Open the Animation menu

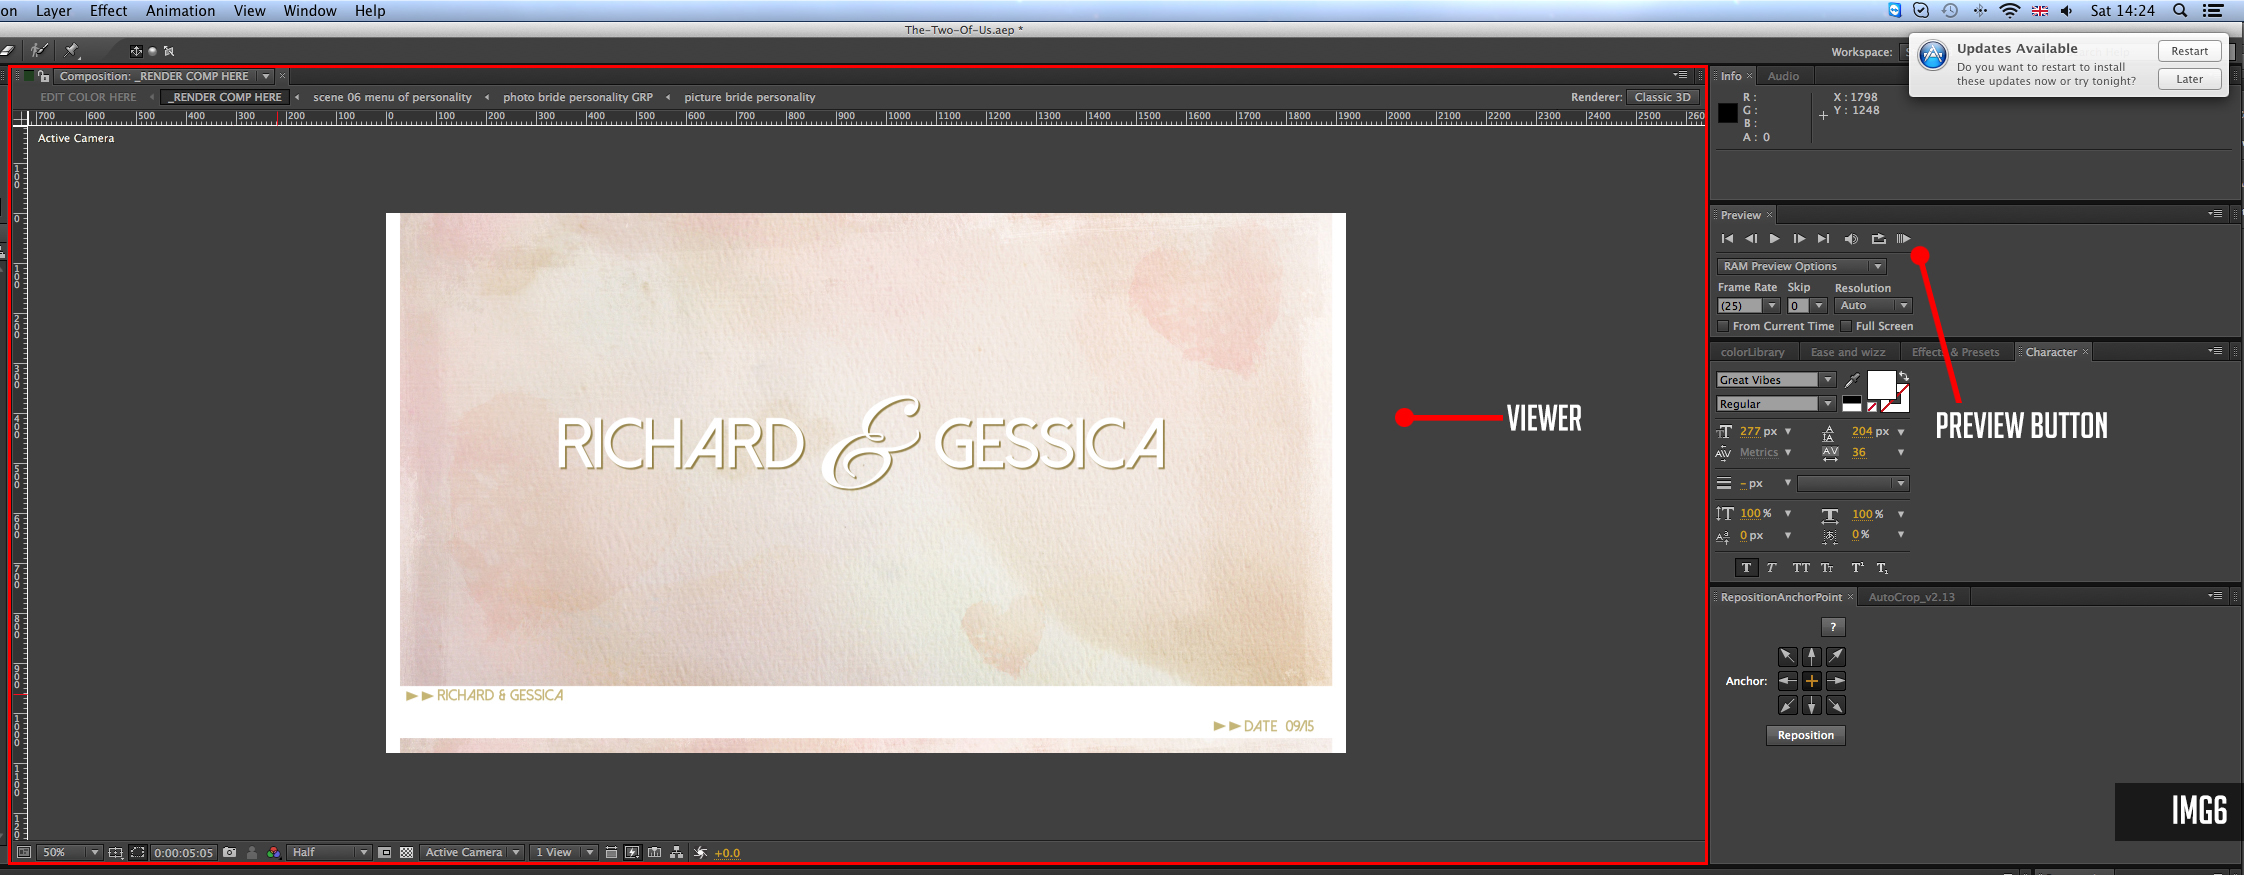click(x=180, y=11)
